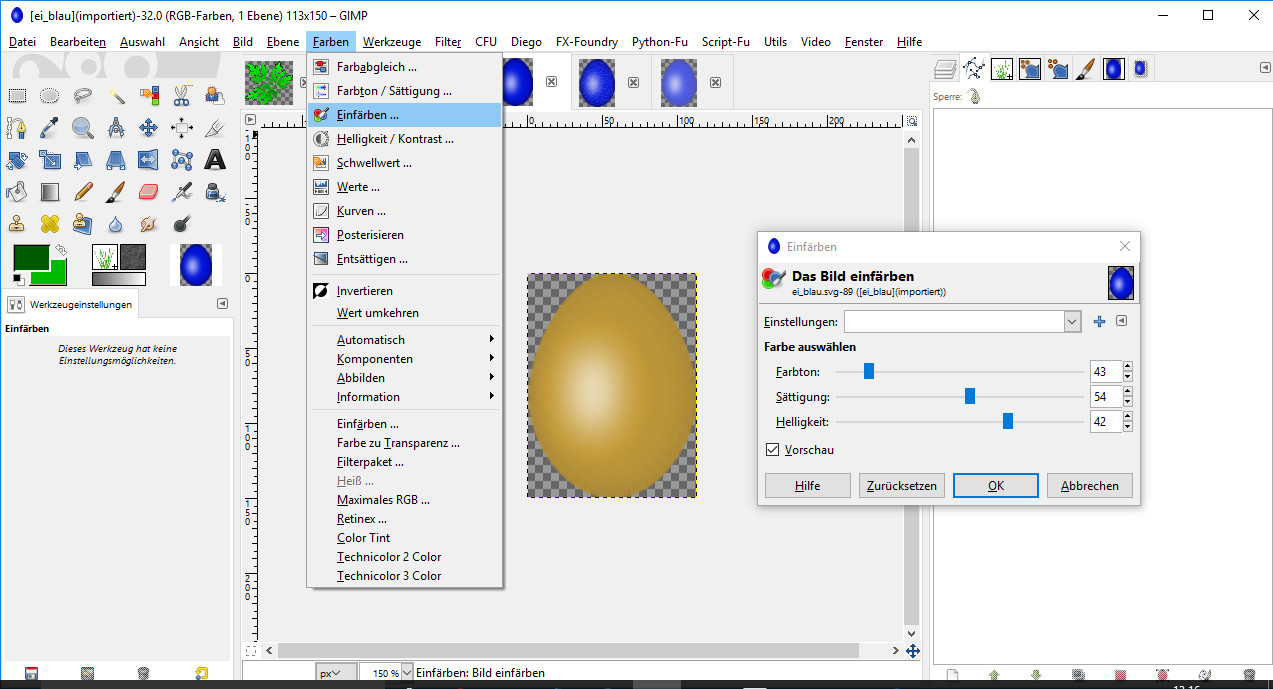Select the Eraser tool
The height and width of the screenshot is (689, 1273).
click(149, 192)
